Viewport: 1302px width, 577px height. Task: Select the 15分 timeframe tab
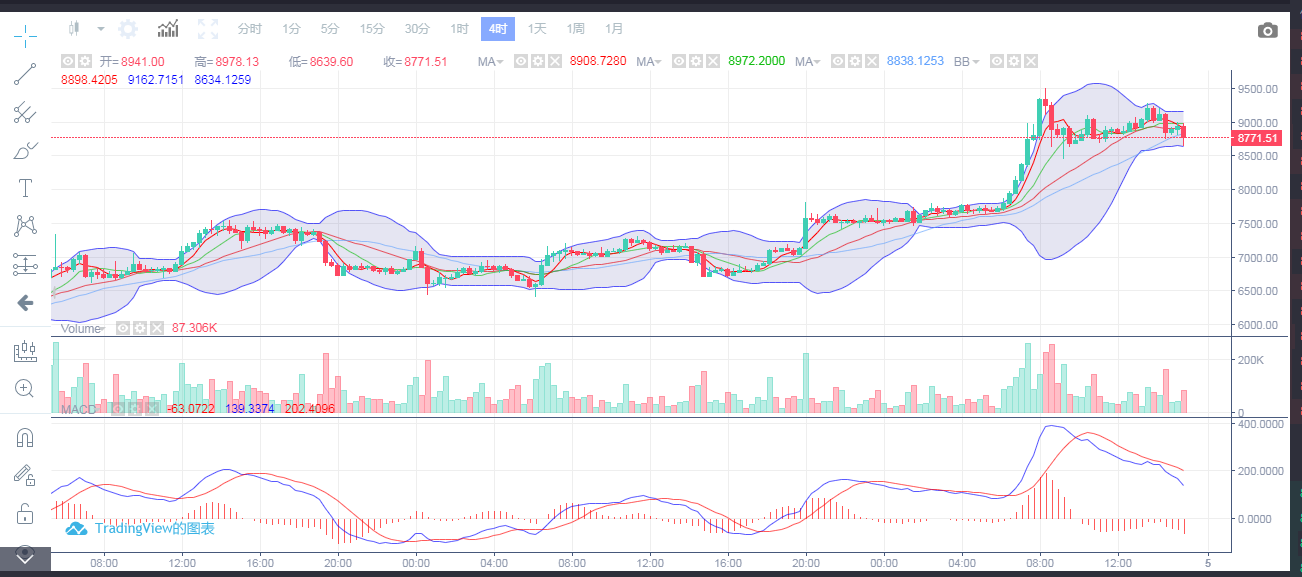click(371, 28)
